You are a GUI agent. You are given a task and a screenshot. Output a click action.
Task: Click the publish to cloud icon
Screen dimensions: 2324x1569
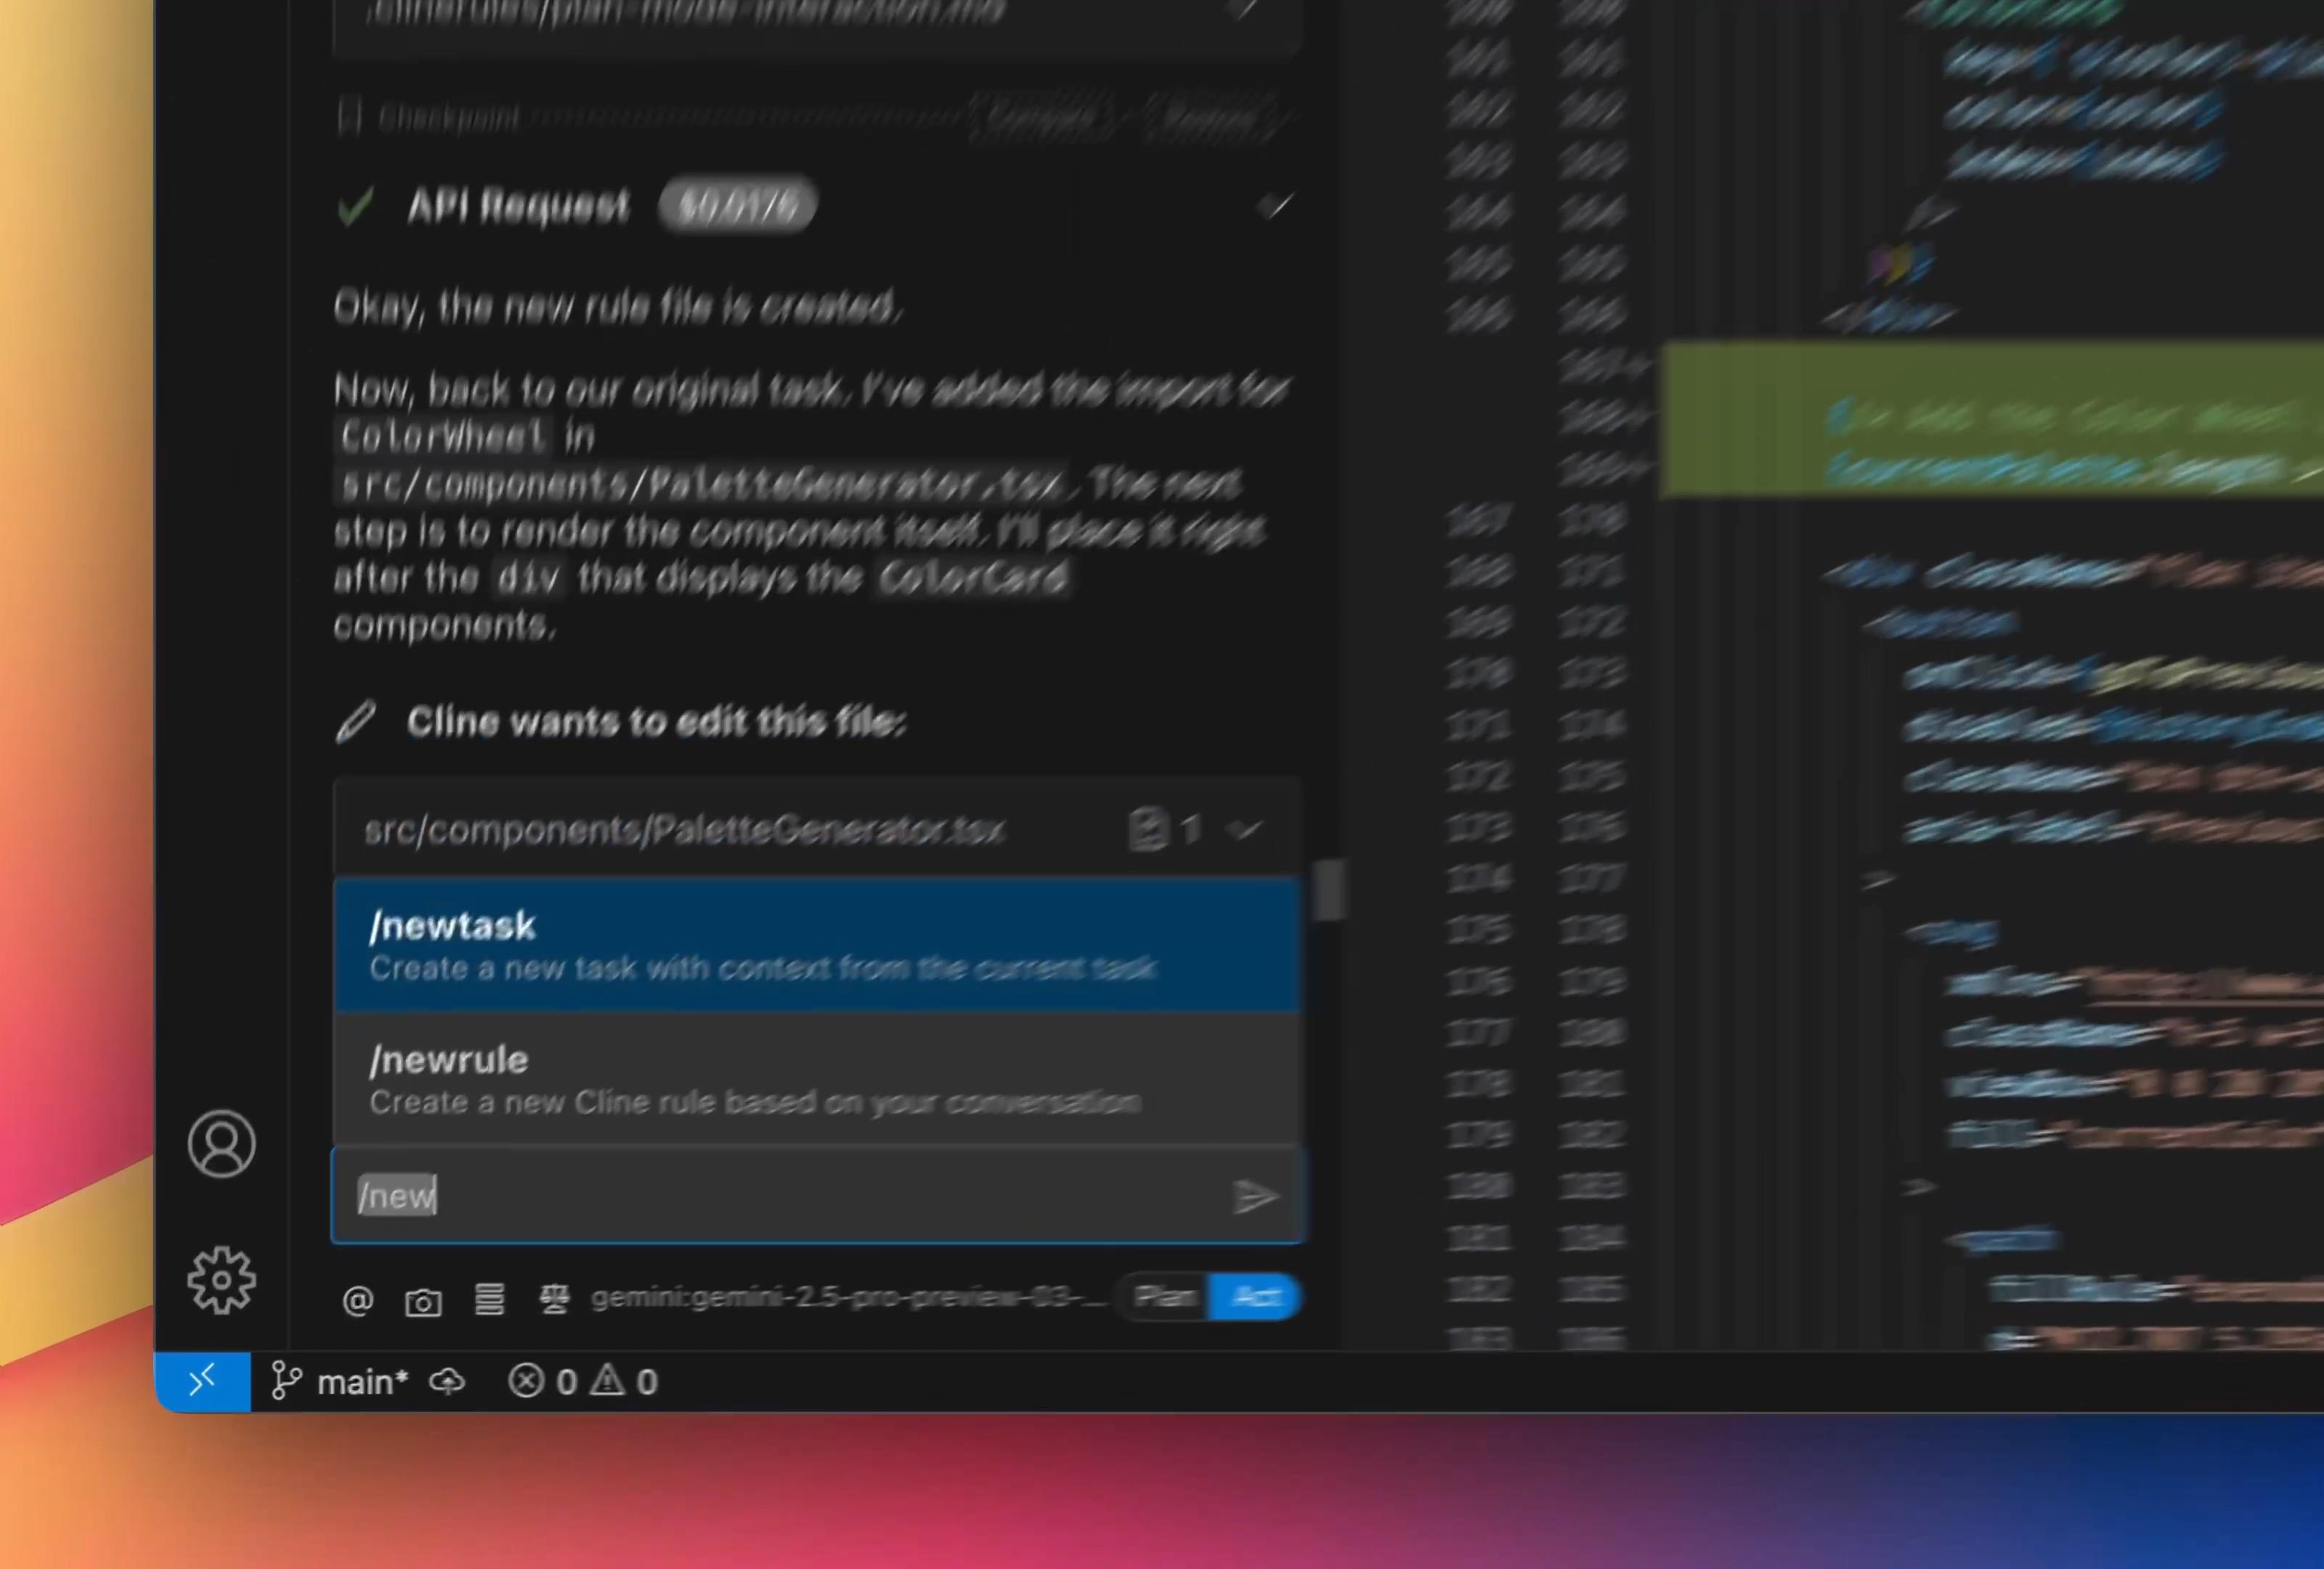click(447, 1382)
